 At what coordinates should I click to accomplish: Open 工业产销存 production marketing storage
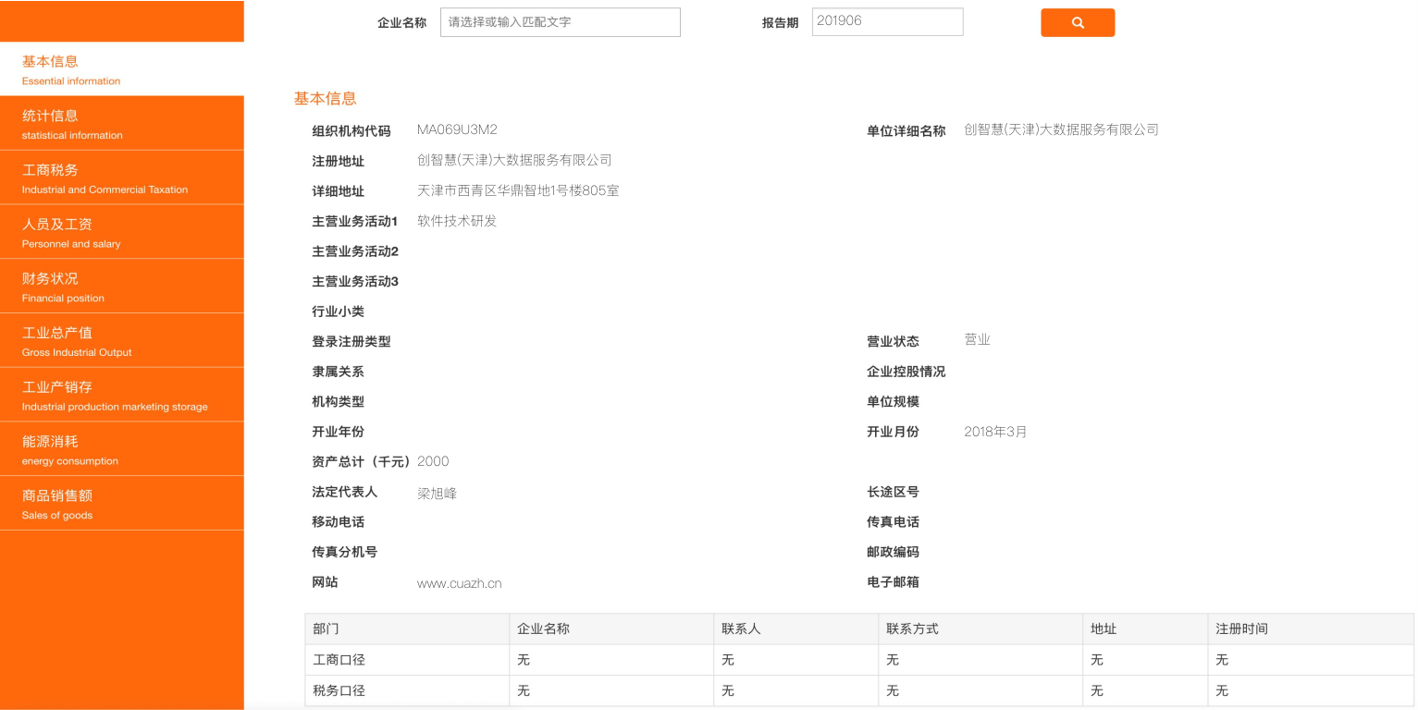[x=122, y=395]
